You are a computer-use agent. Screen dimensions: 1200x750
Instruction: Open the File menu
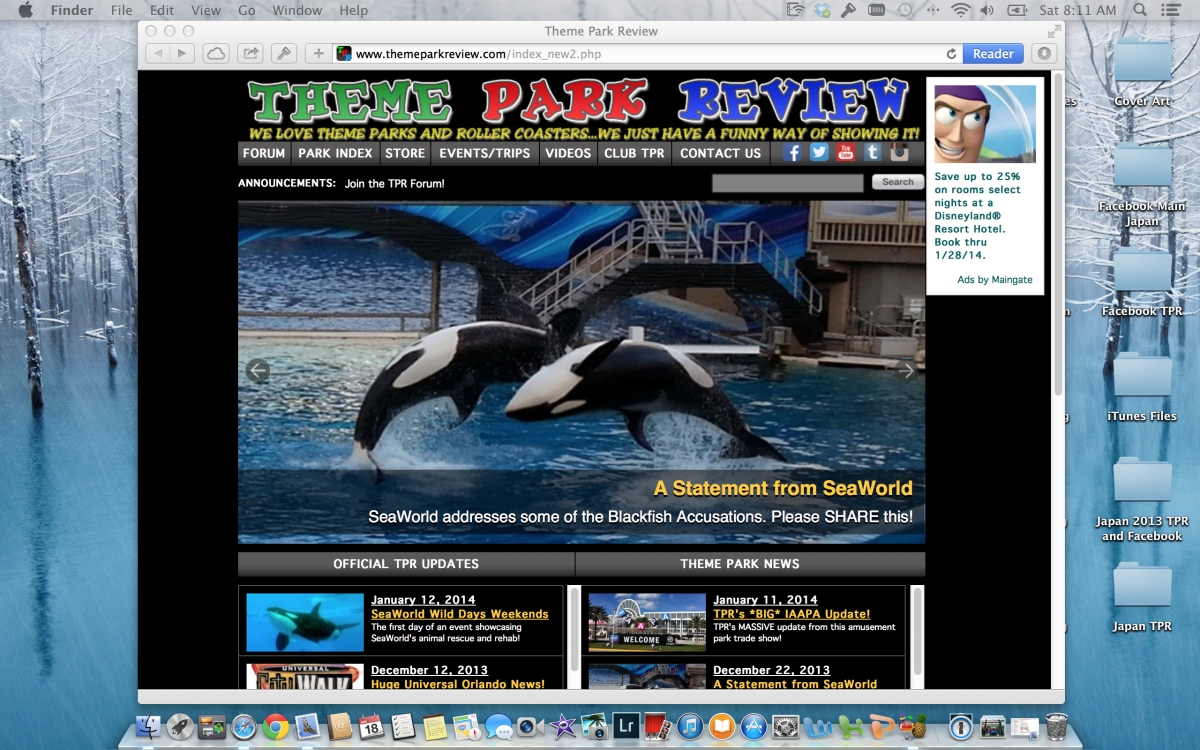click(121, 10)
